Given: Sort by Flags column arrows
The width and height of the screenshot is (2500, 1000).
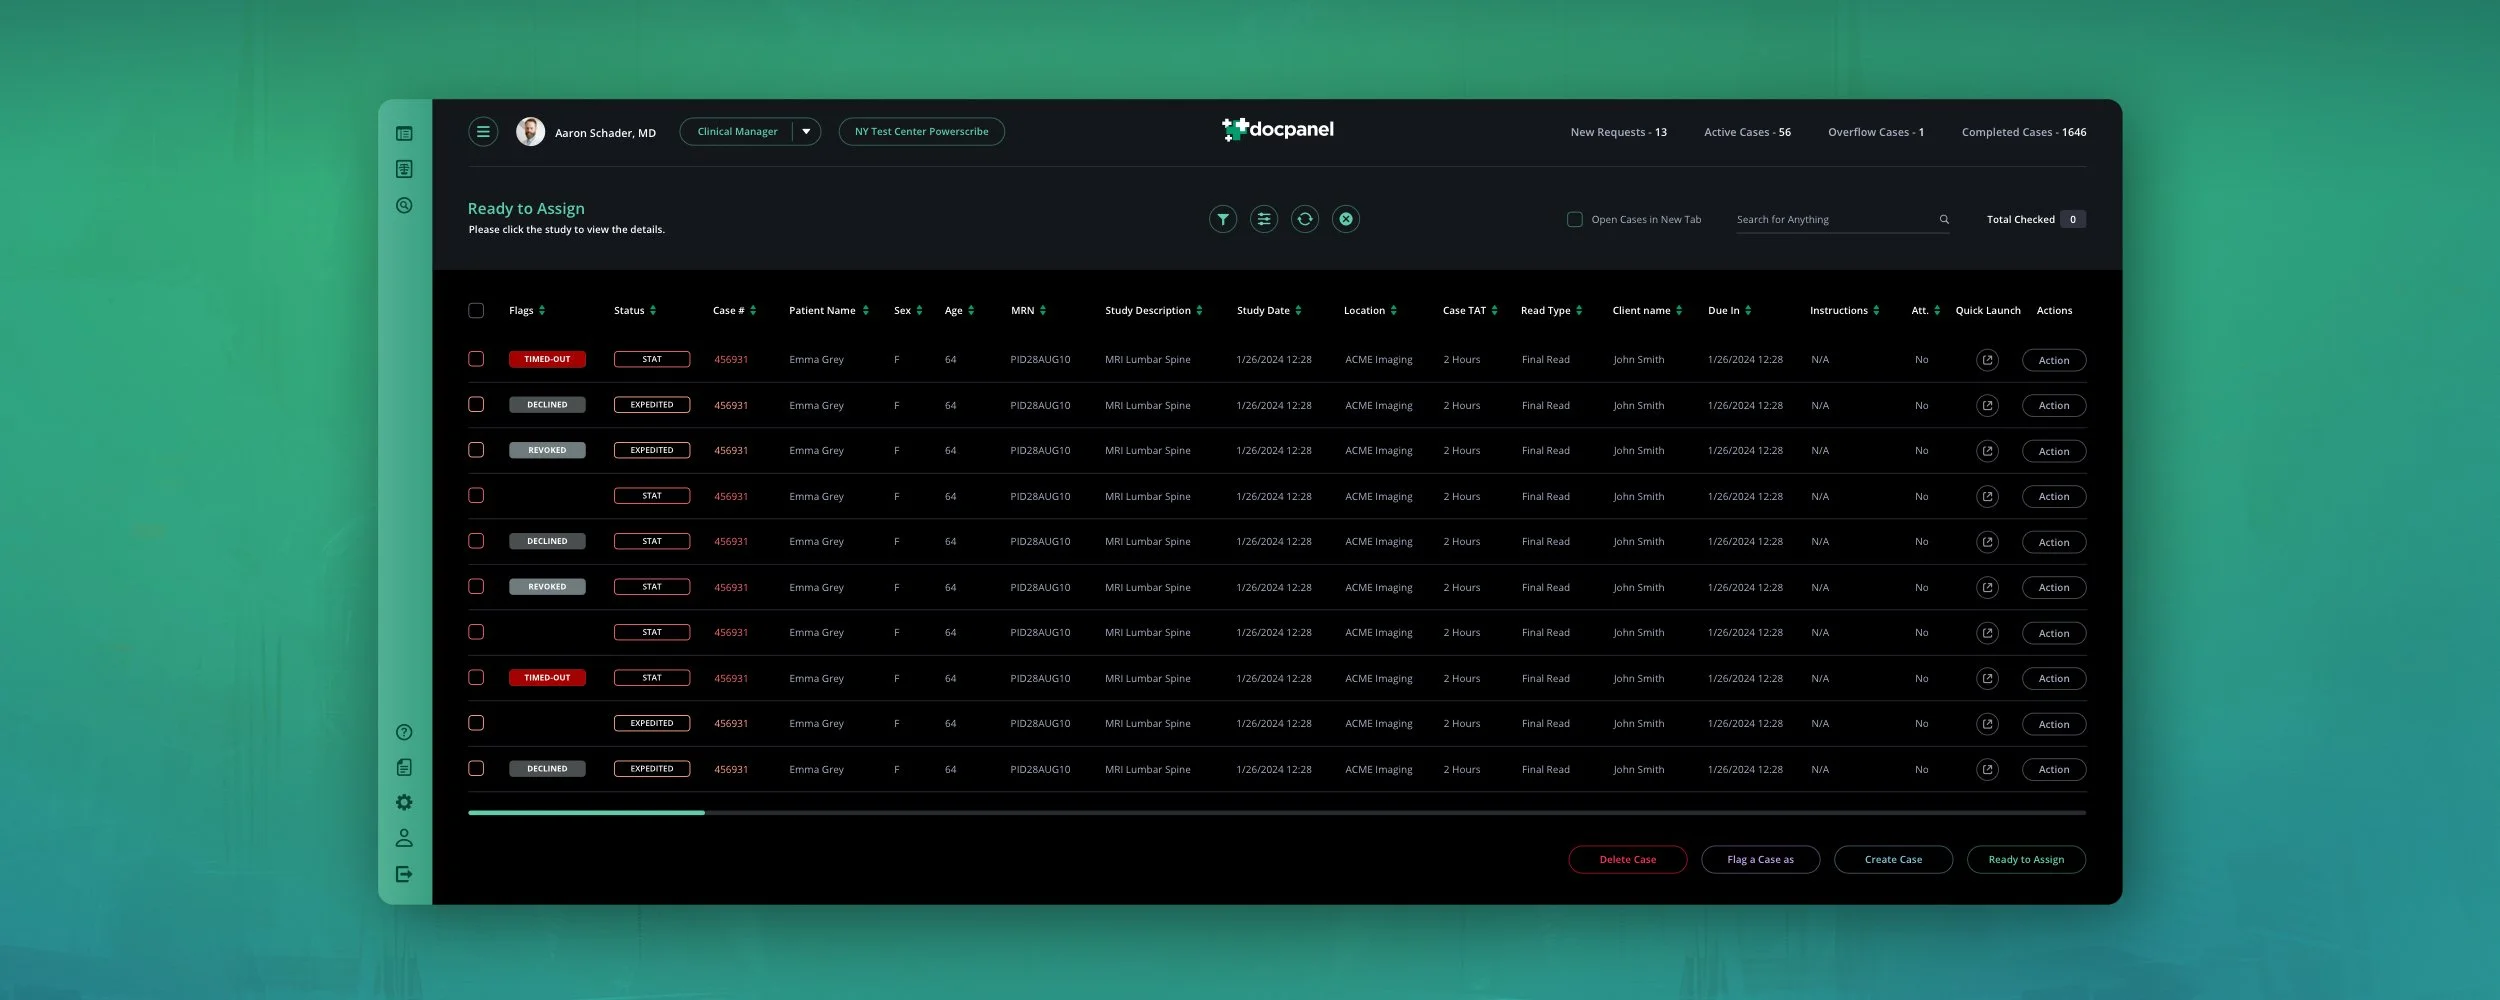Looking at the screenshot, I should [x=542, y=311].
